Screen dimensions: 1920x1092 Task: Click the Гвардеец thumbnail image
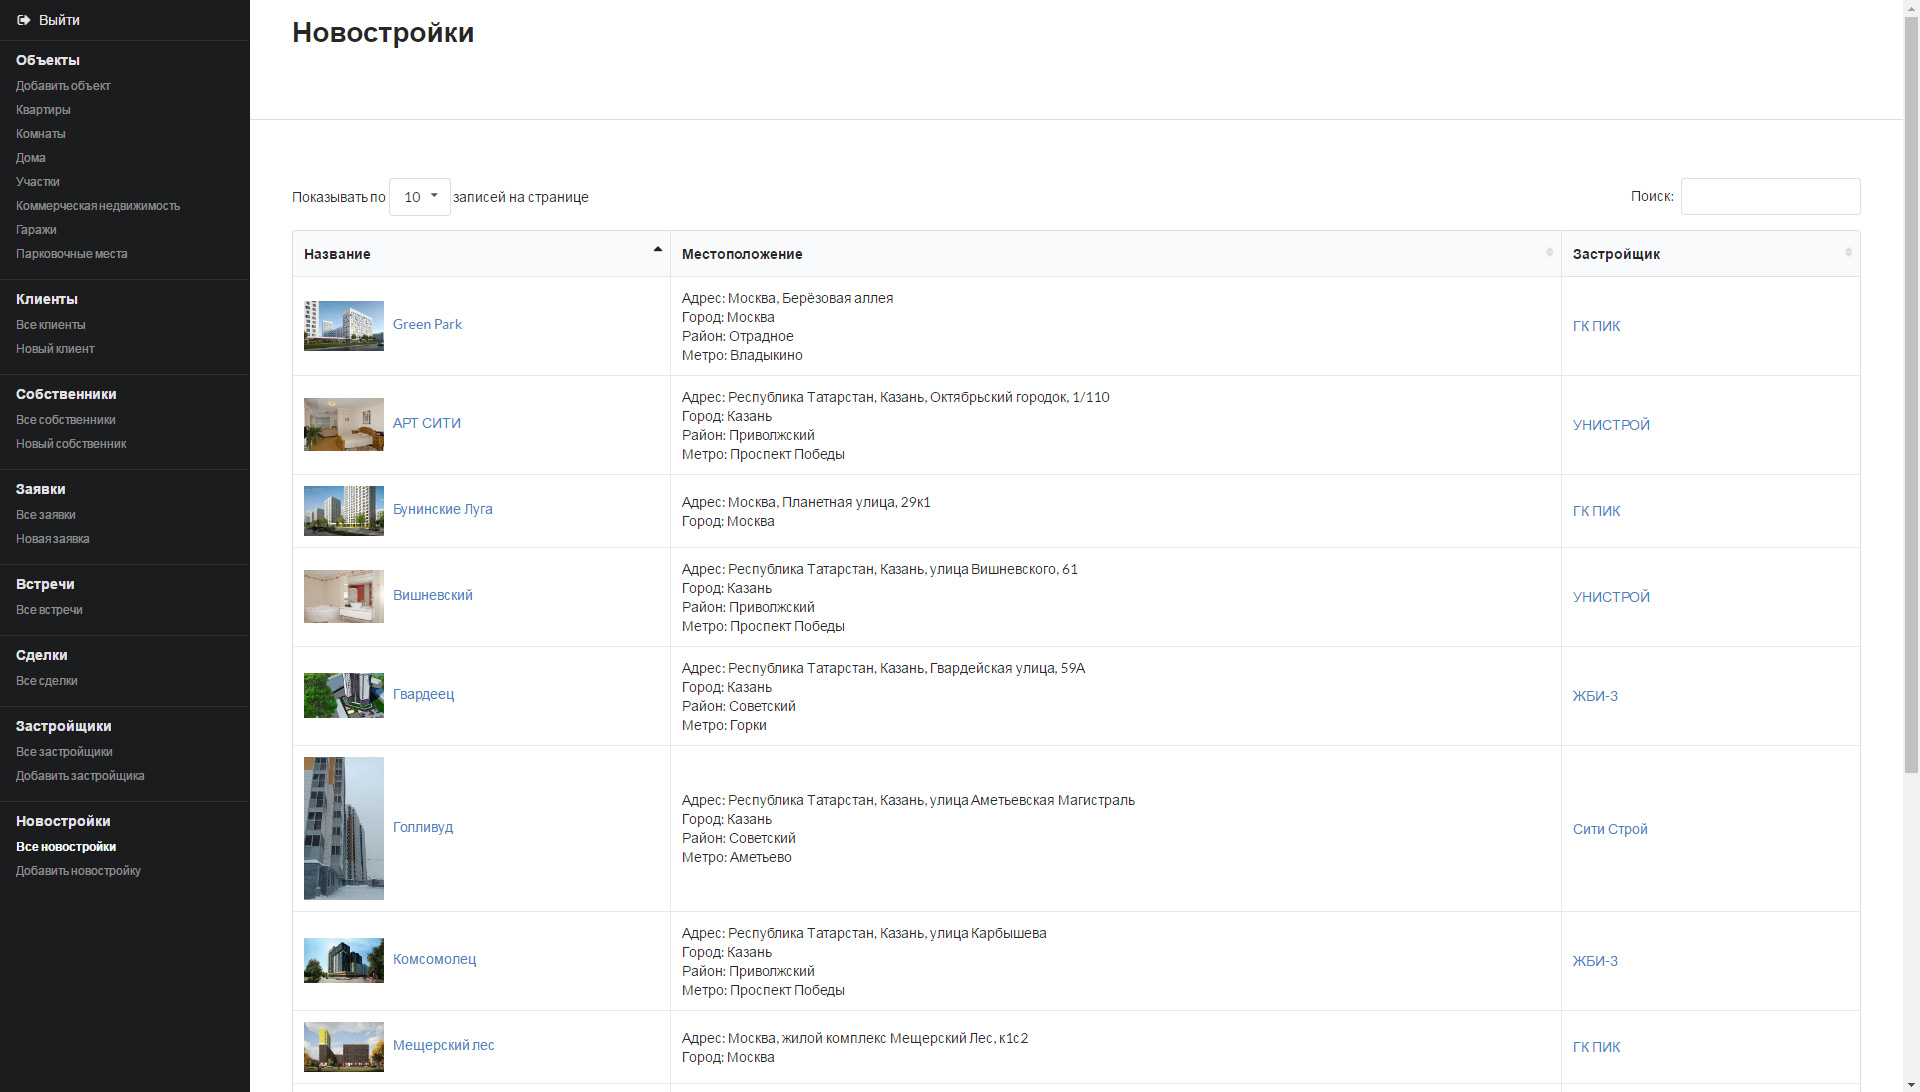click(343, 695)
